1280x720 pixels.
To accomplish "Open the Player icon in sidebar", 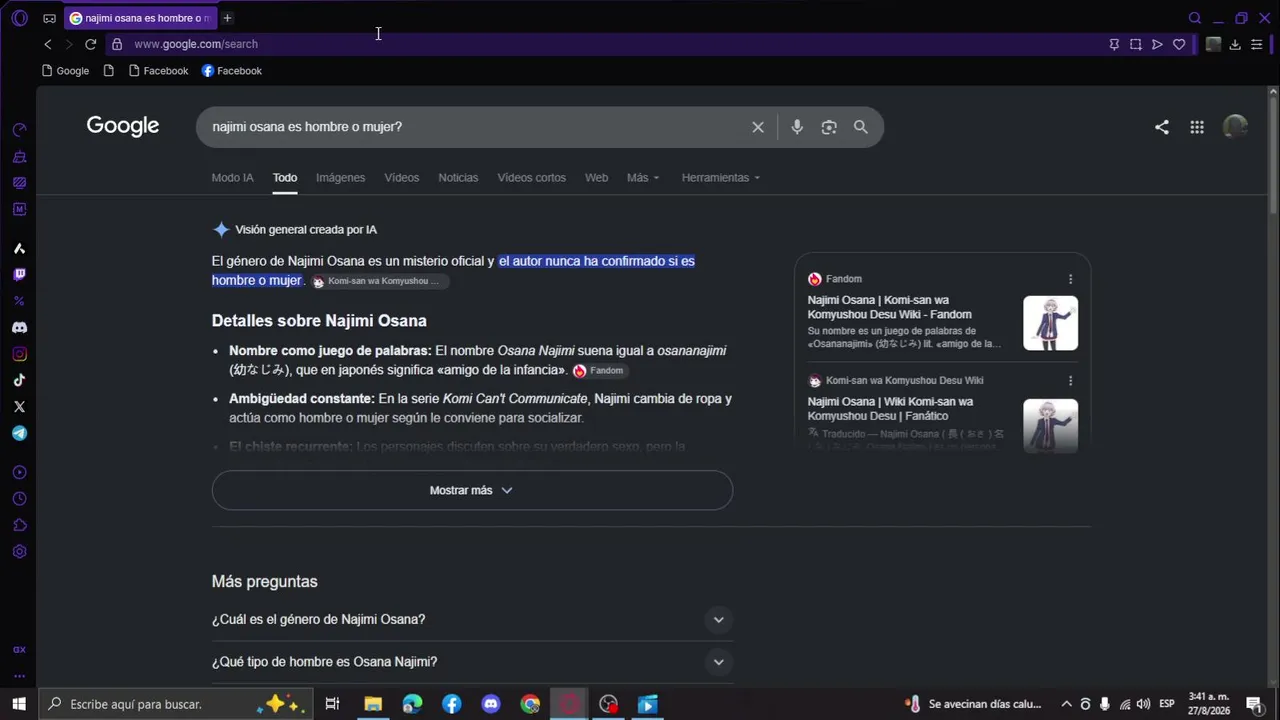I will click(19, 473).
